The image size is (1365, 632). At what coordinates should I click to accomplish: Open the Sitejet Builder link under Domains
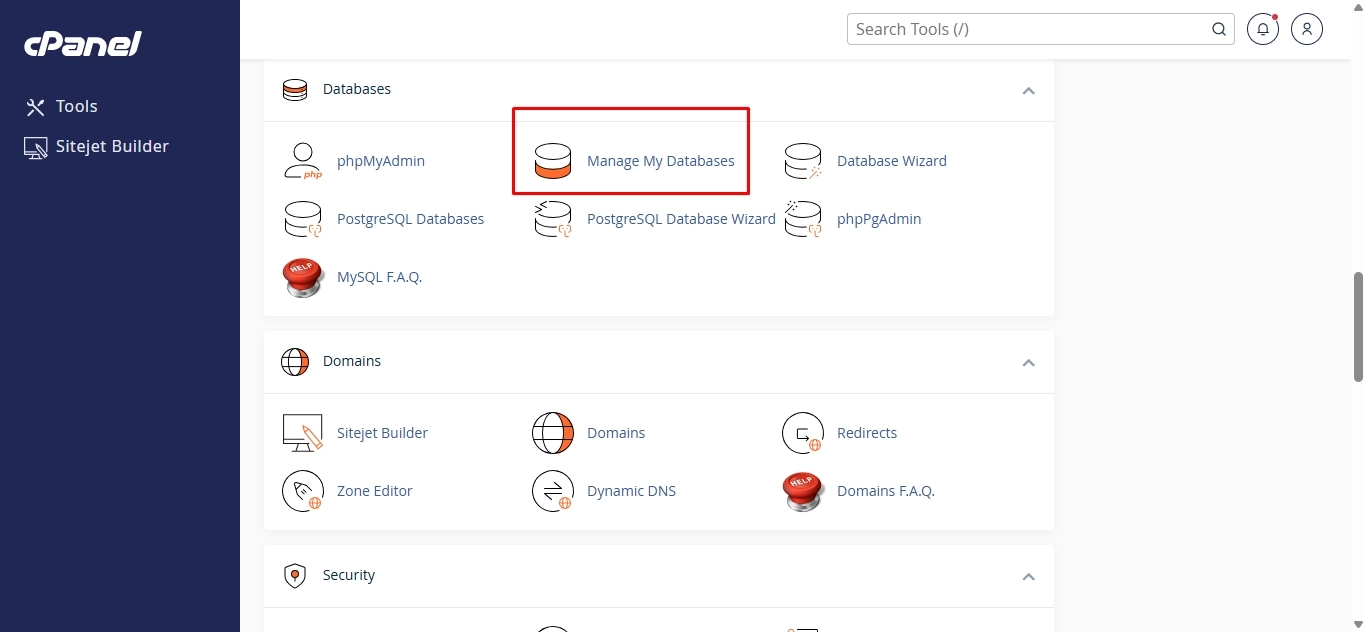(x=382, y=433)
